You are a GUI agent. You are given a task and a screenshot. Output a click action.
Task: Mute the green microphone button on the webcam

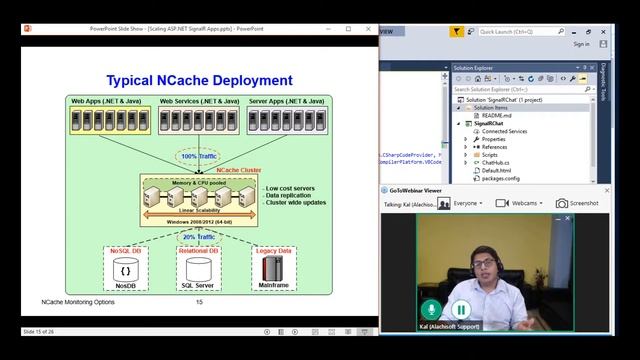click(x=431, y=310)
